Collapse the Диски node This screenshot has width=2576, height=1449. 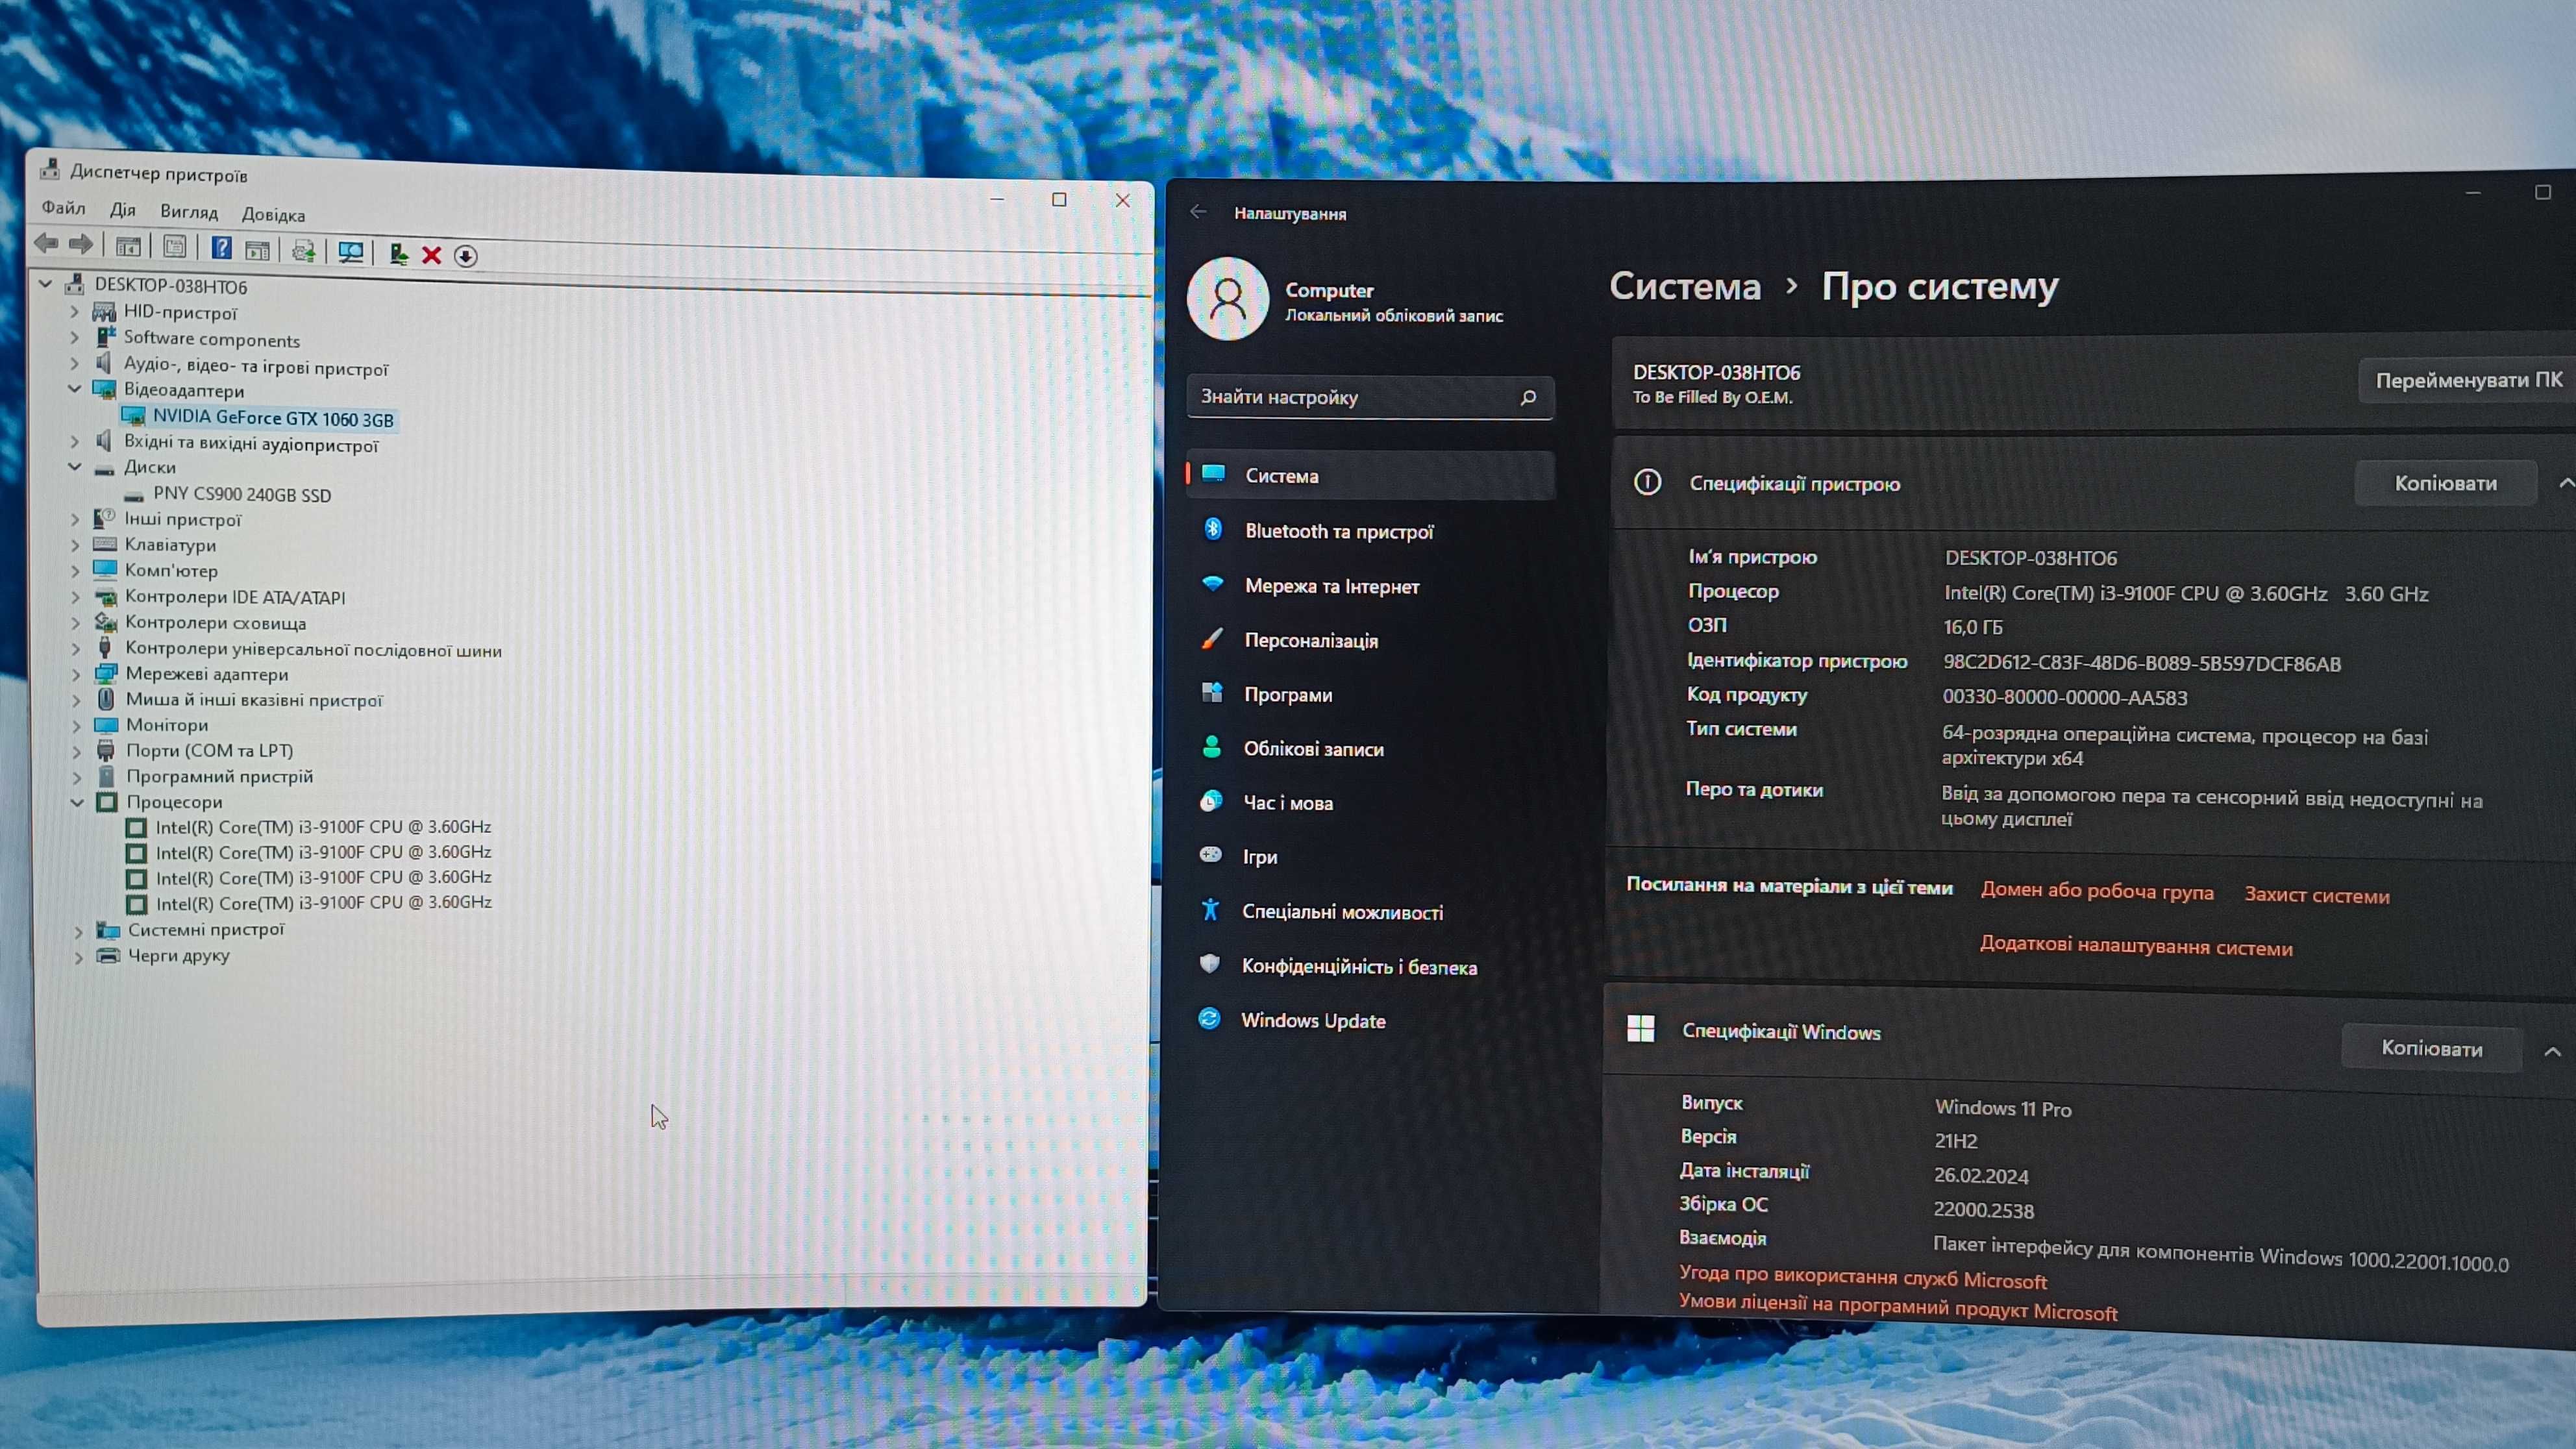[x=75, y=466]
